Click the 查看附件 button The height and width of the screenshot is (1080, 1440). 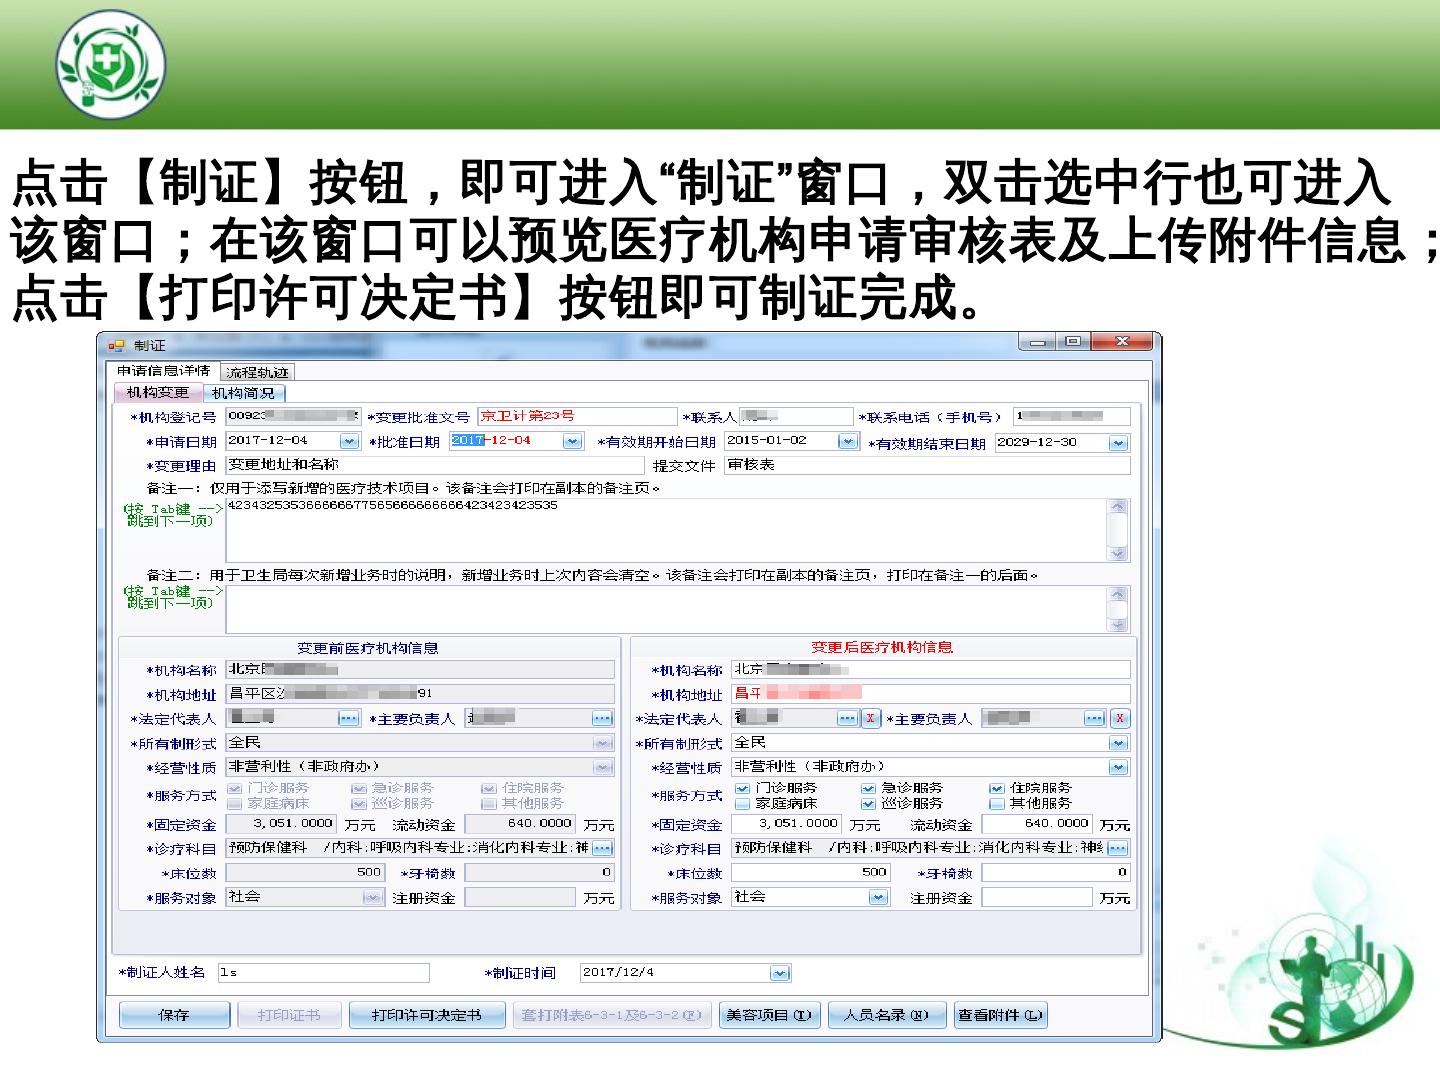point(1000,1015)
